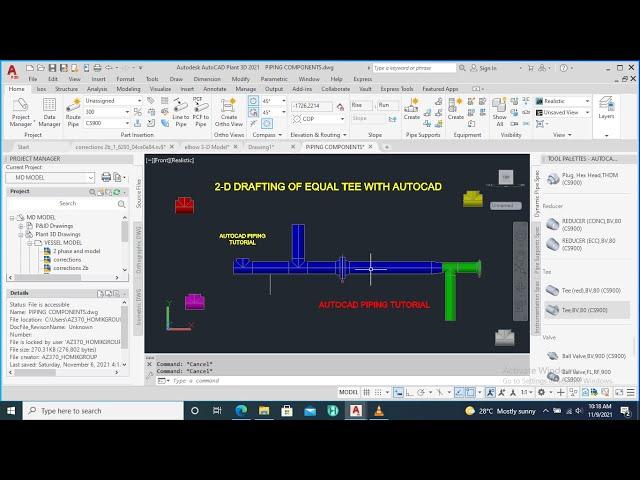This screenshot has height=480, width=640.
Task: Switch to the Structure ribbon tab
Action: [67, 89]
